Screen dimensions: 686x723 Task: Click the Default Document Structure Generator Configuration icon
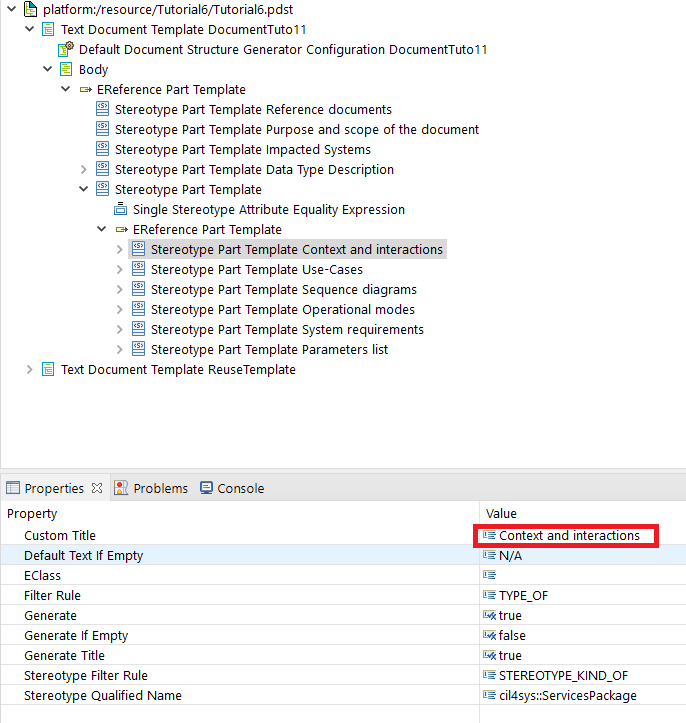click(66, 49)
